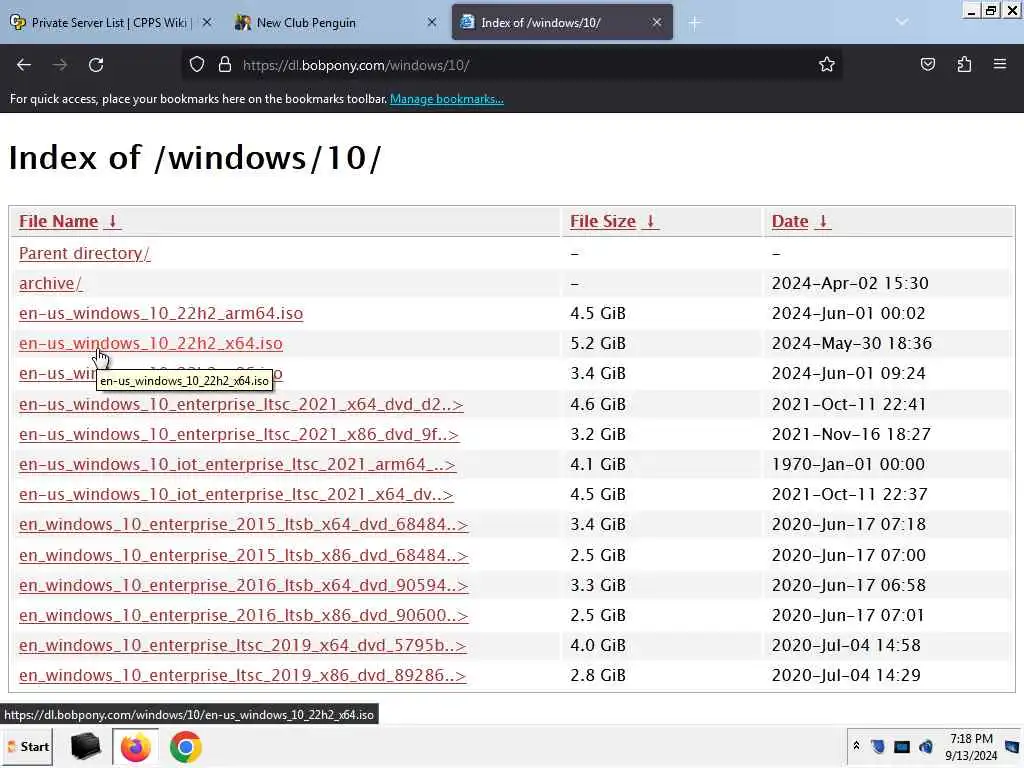The width and height of the screenshot is (1024, 768).
Task: Open a new tab with plus
Action: pos(694,23)
